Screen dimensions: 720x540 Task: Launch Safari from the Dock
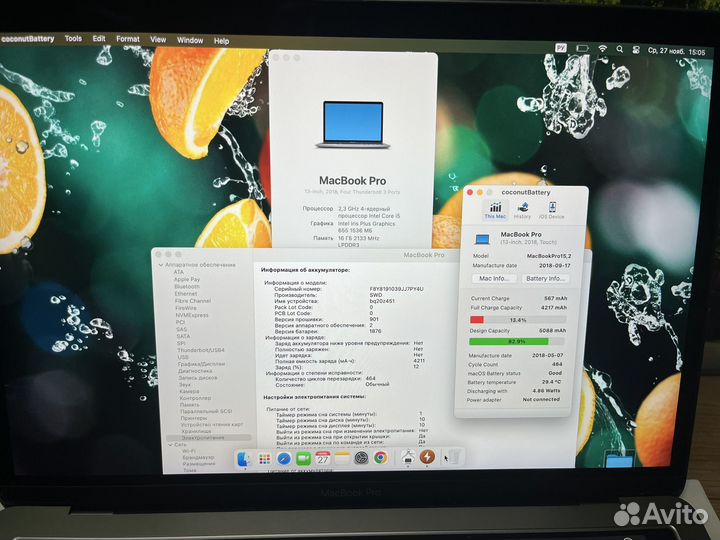click(x=283, y=458)
